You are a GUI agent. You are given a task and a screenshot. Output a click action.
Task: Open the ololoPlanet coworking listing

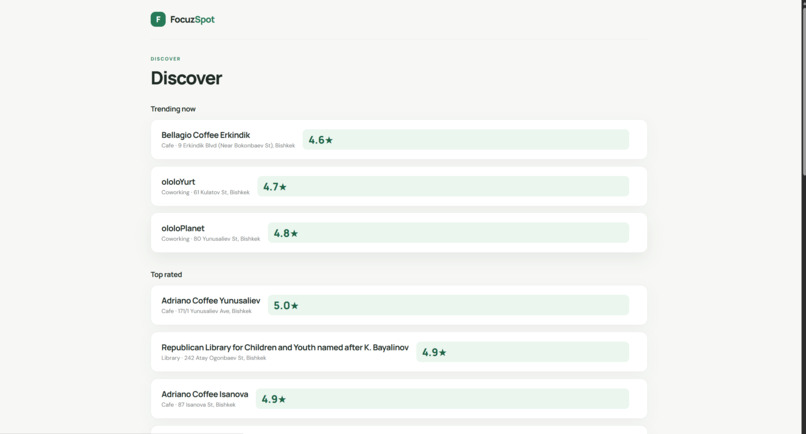(399, 233)
